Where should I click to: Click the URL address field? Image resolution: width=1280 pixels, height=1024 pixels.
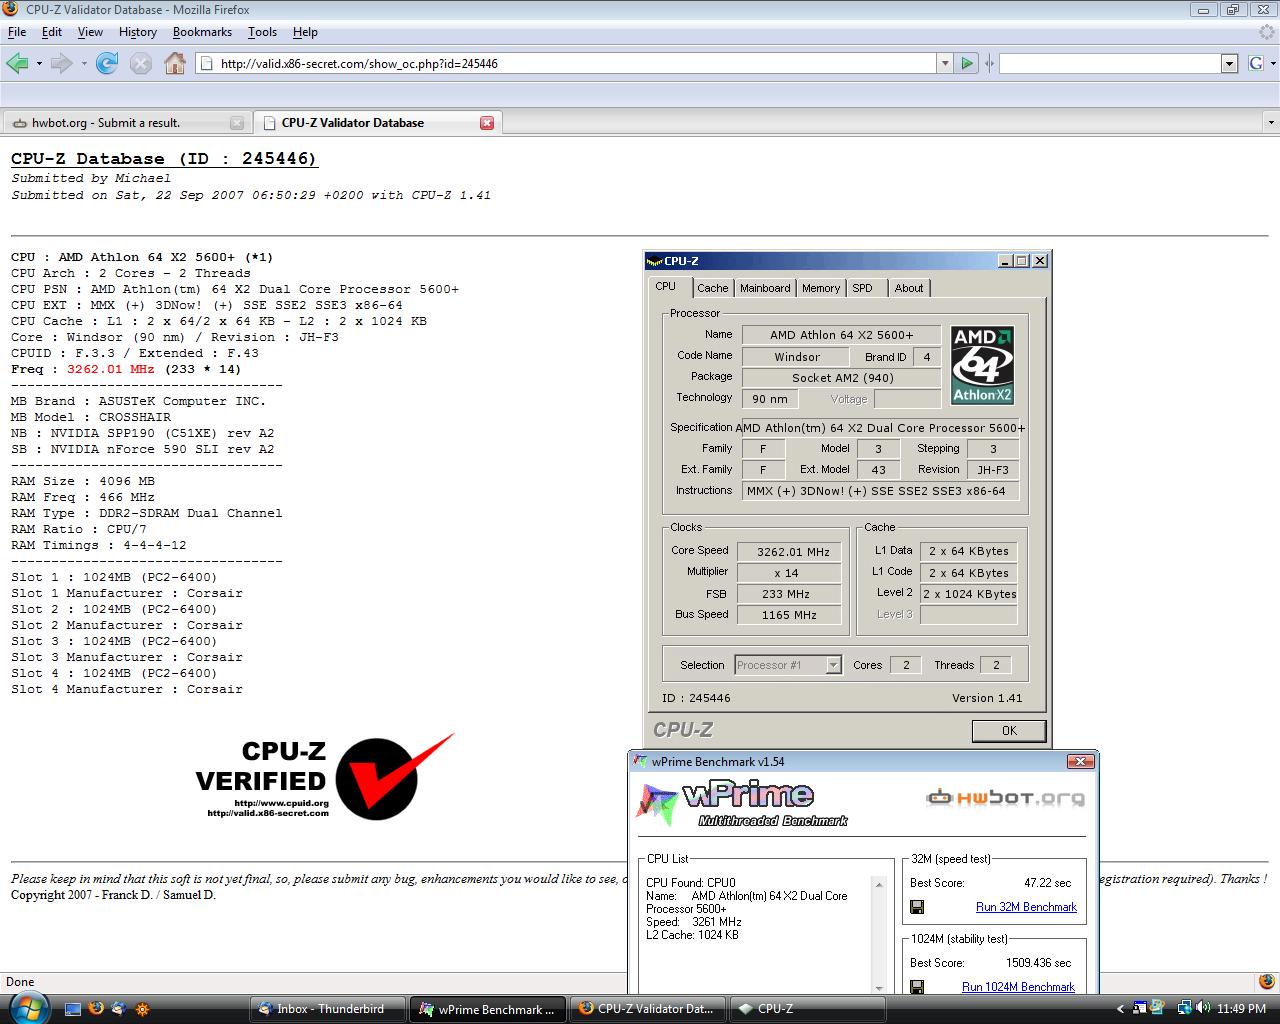[x=575, y=63]
